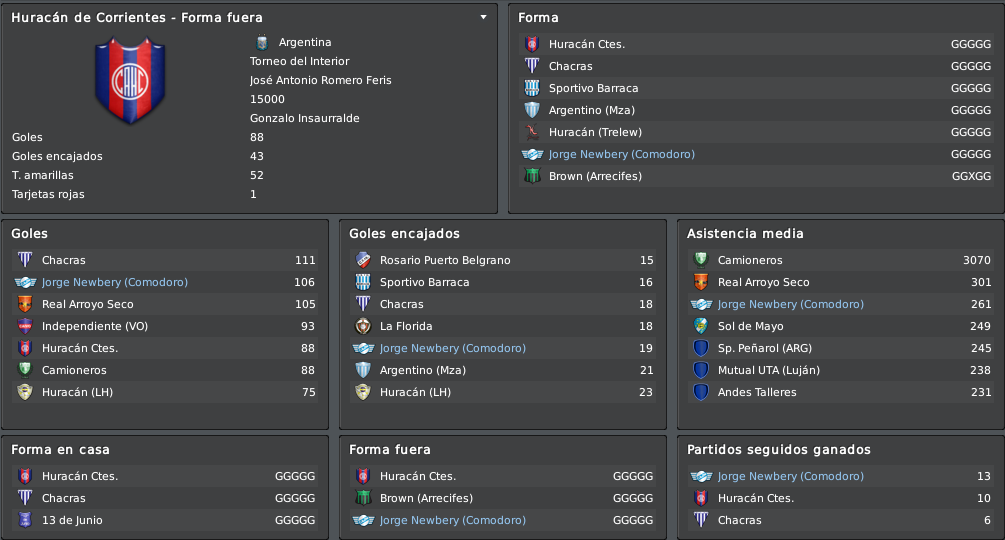Click Sol de Mayo badge icon
The image size is (1005, 540).
click(x=701, y=326)
